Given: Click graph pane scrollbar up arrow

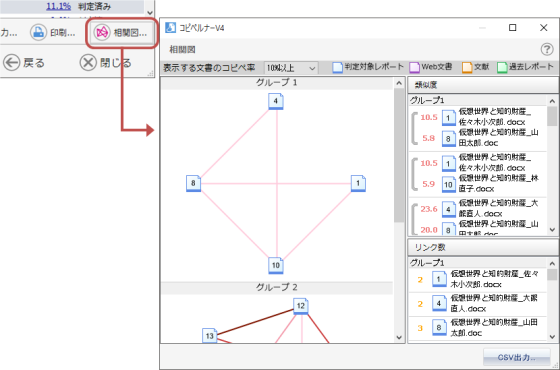Looking at the screenshot, I should [x=399, y=83].
